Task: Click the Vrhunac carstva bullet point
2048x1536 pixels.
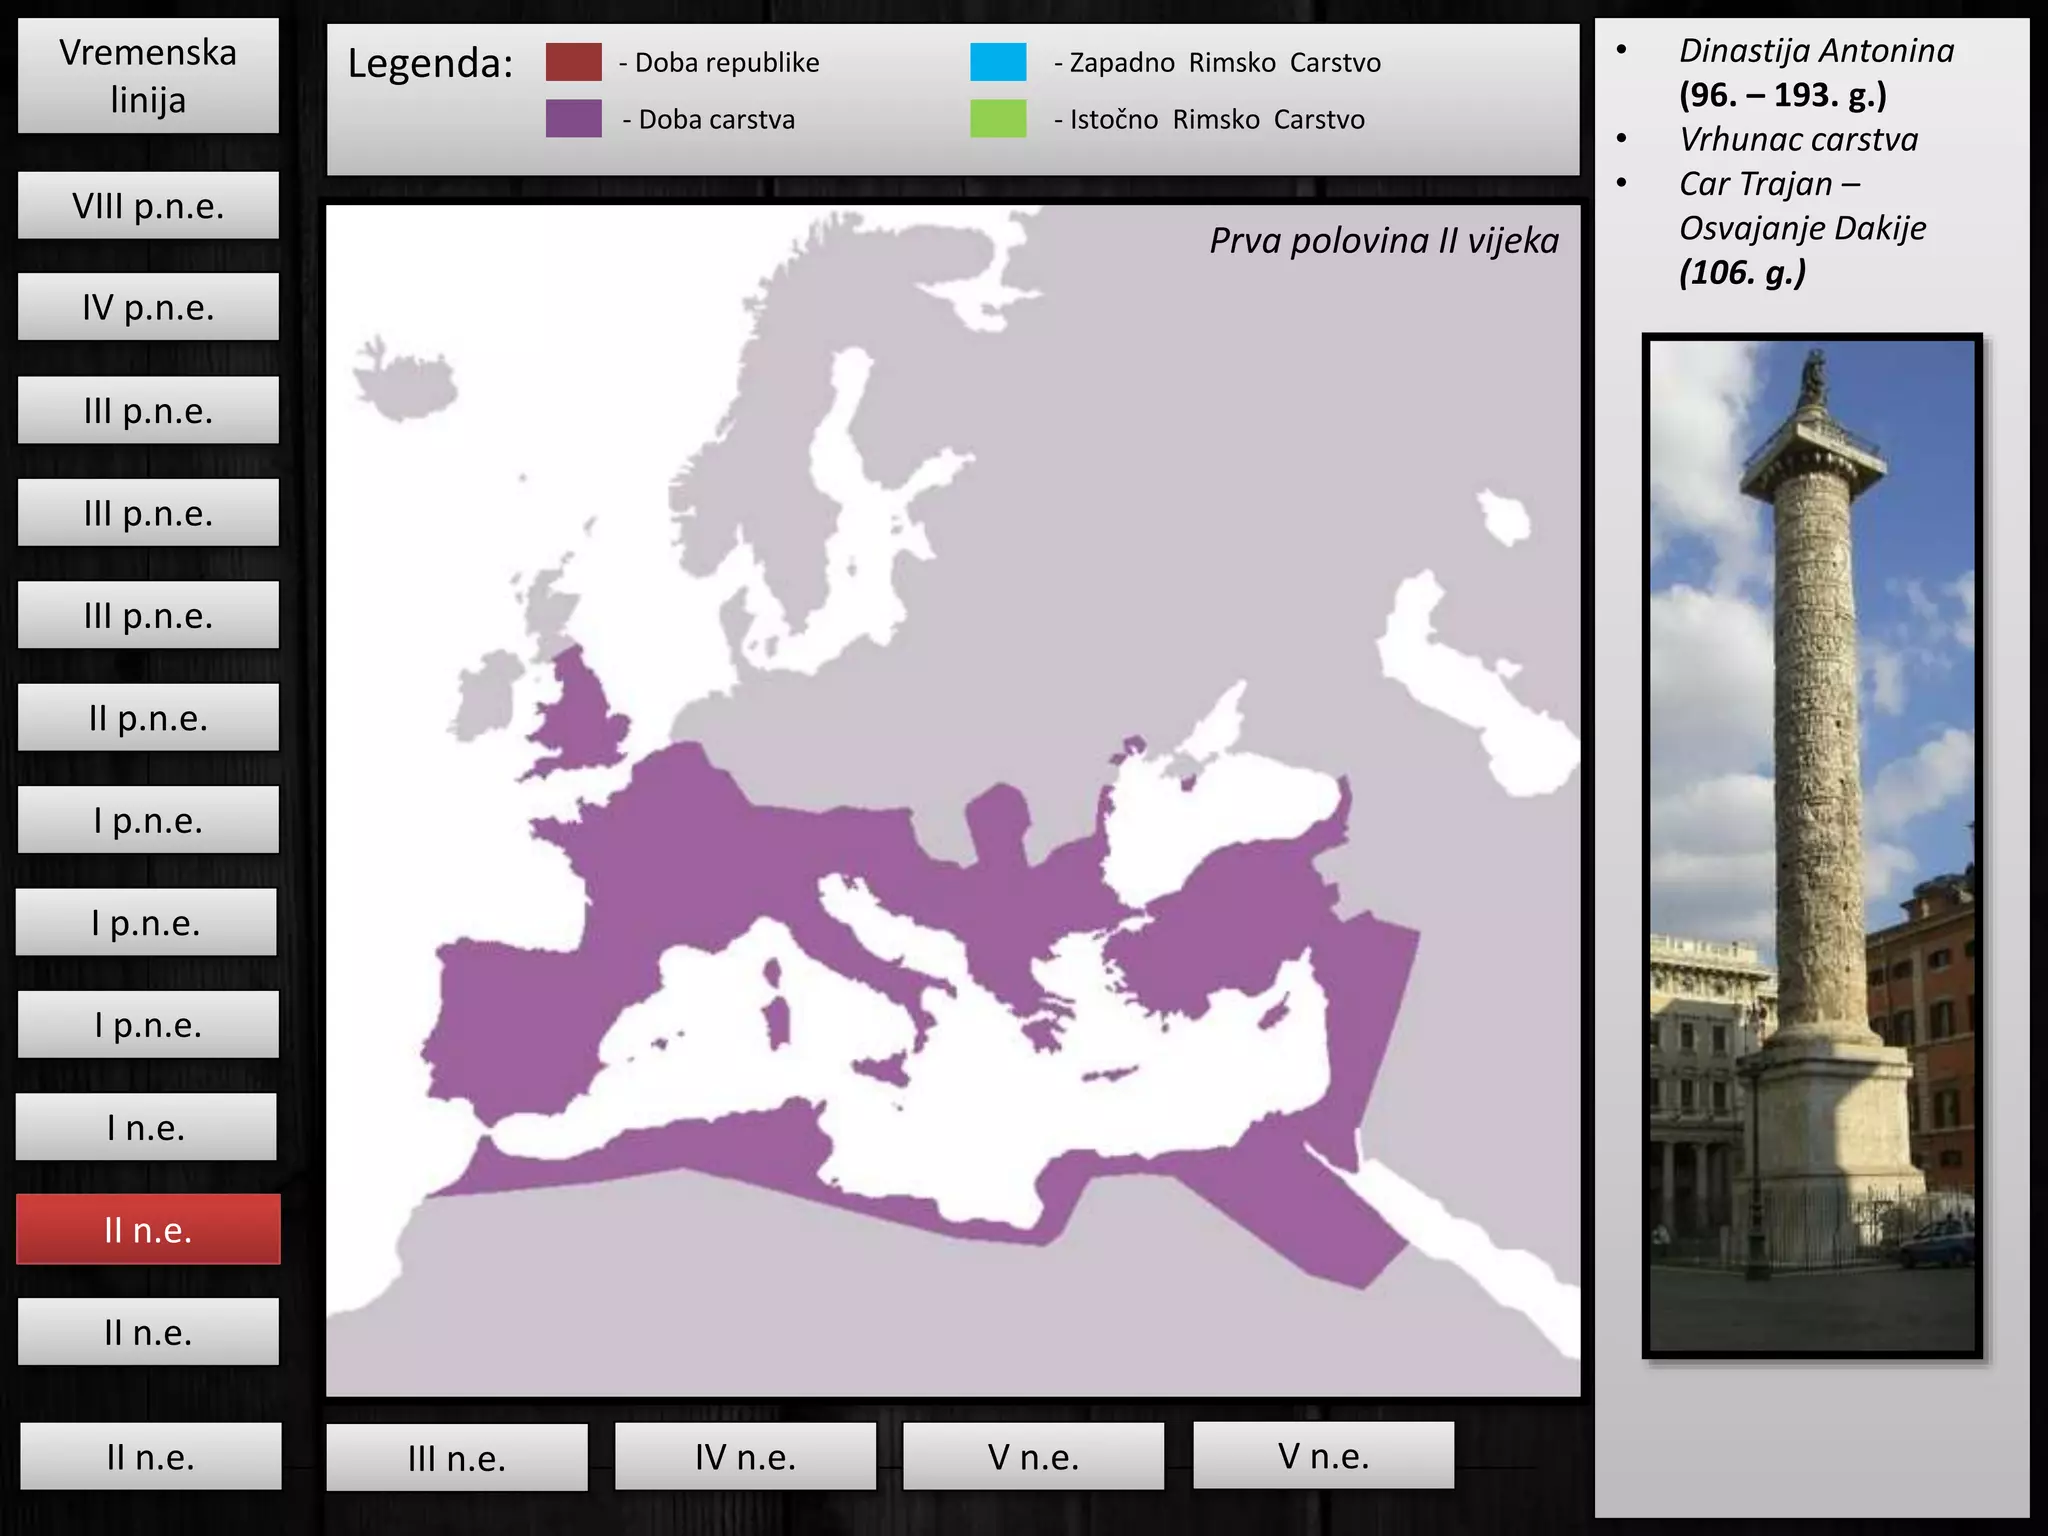Action: [1798, 139]
